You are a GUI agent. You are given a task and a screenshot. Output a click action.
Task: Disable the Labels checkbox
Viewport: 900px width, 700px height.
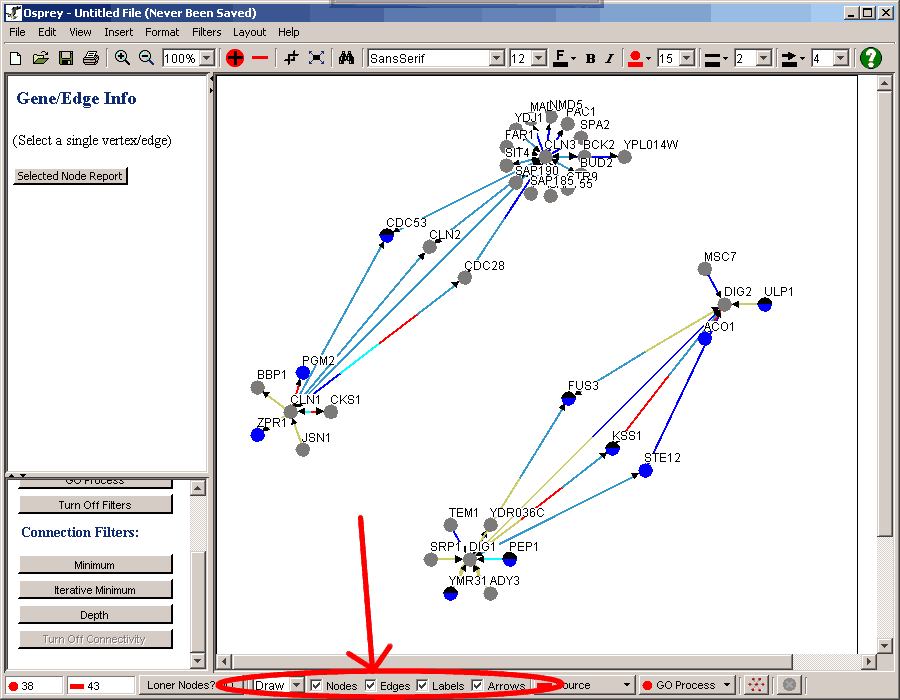(422, 685)
